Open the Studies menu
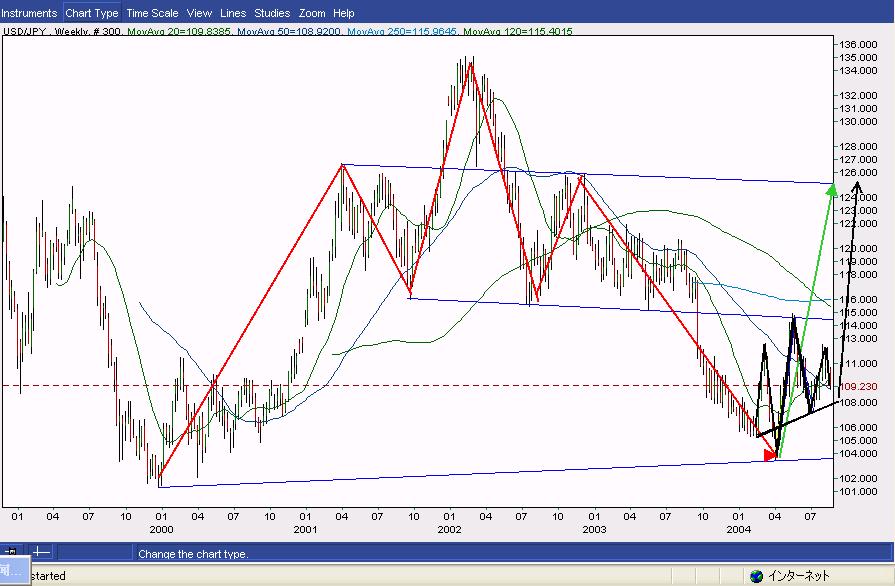The width and height of the screenshot is (895, 586). coord(272,13)
